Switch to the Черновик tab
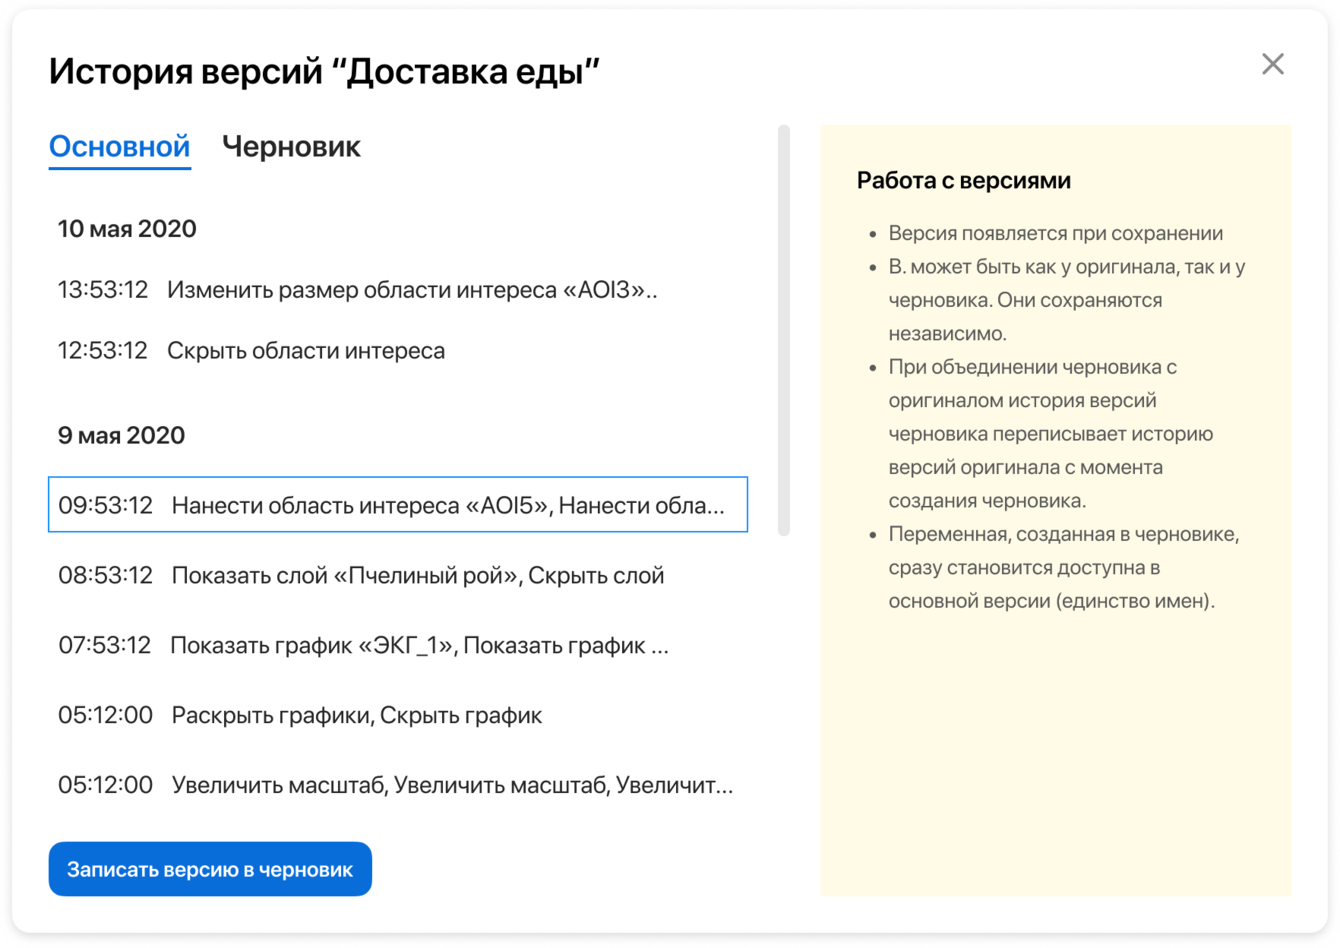This screenshot has width=1340, height=948. pos(291,147)
